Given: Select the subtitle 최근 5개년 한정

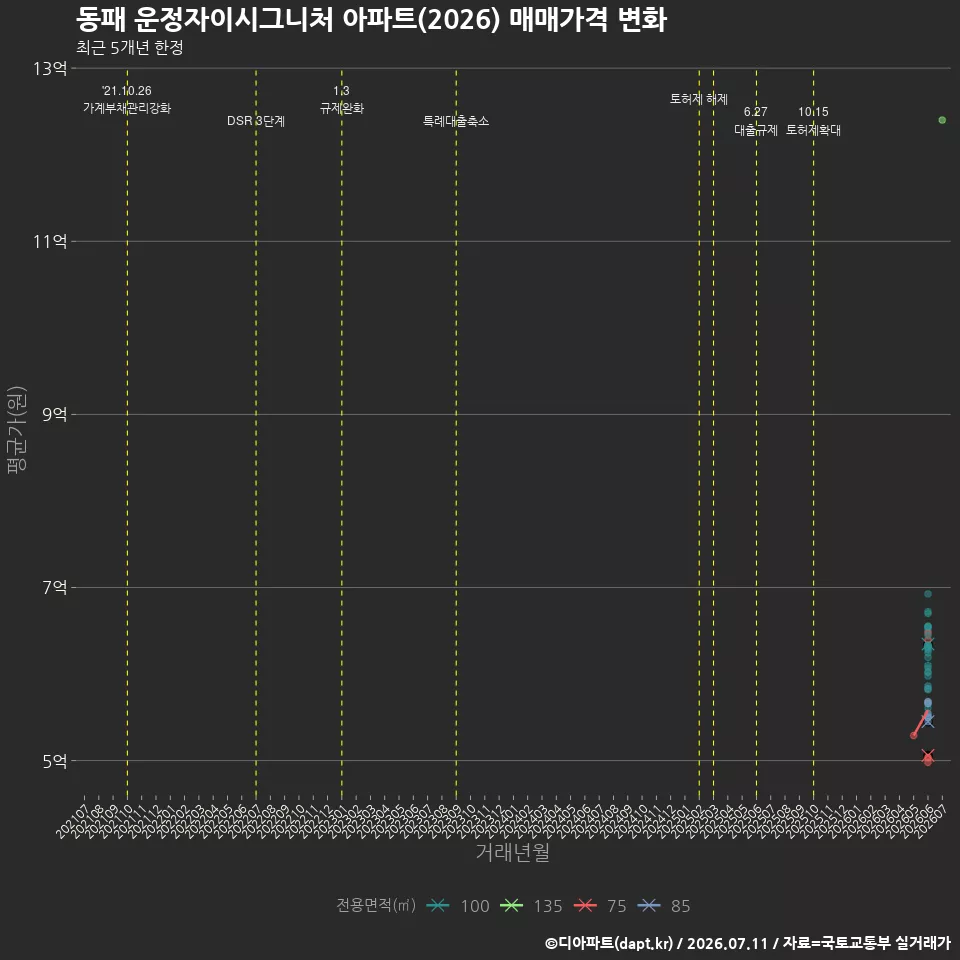Looking at the screenshot, I should [130, 48].
